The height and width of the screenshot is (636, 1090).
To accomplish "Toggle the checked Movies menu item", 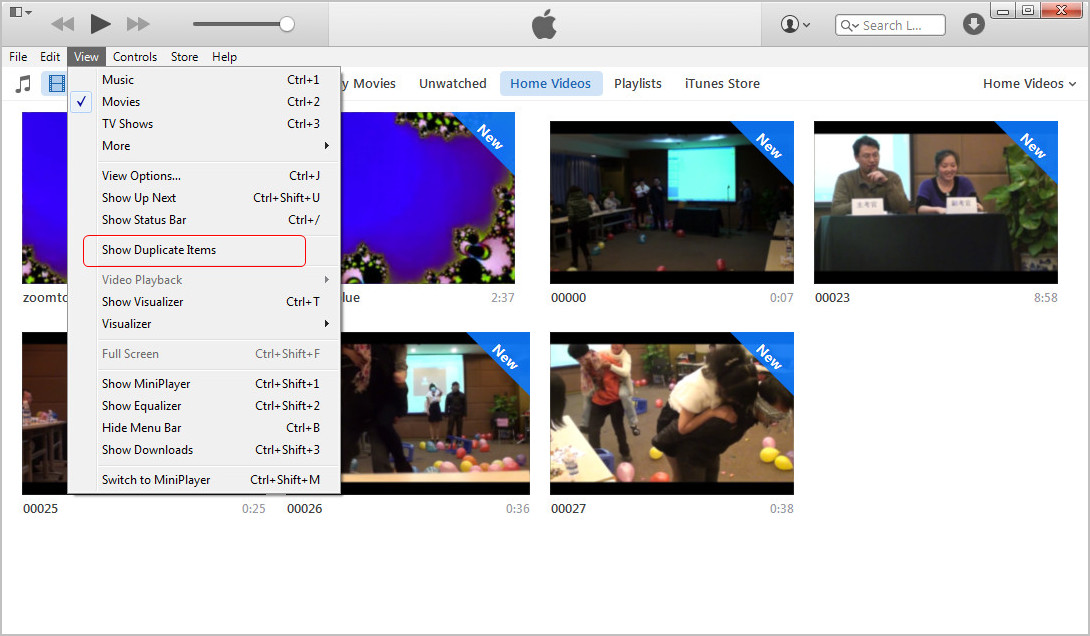I will (x=204, y=102).
